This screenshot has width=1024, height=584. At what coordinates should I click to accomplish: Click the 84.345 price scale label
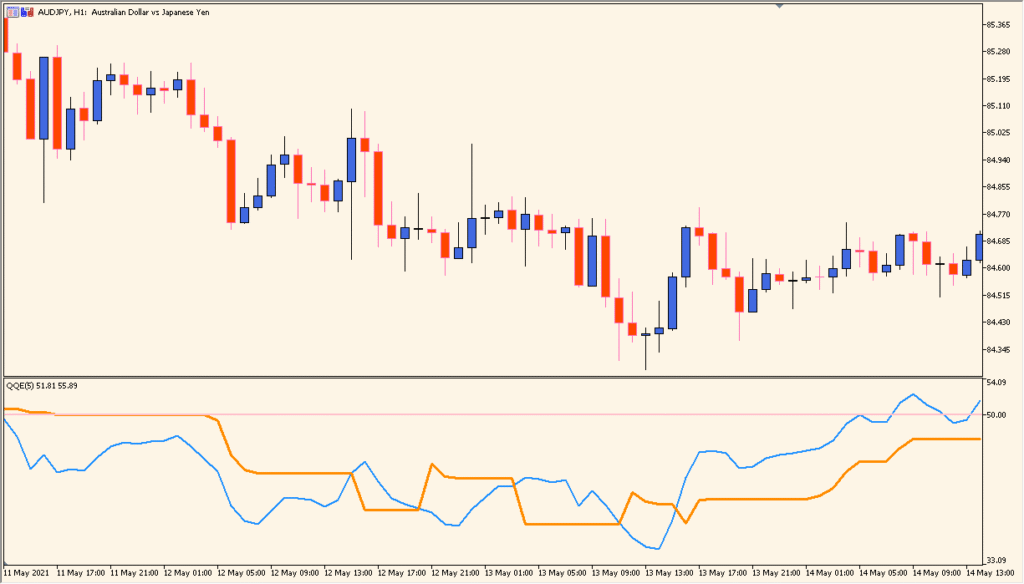point(998,349)
